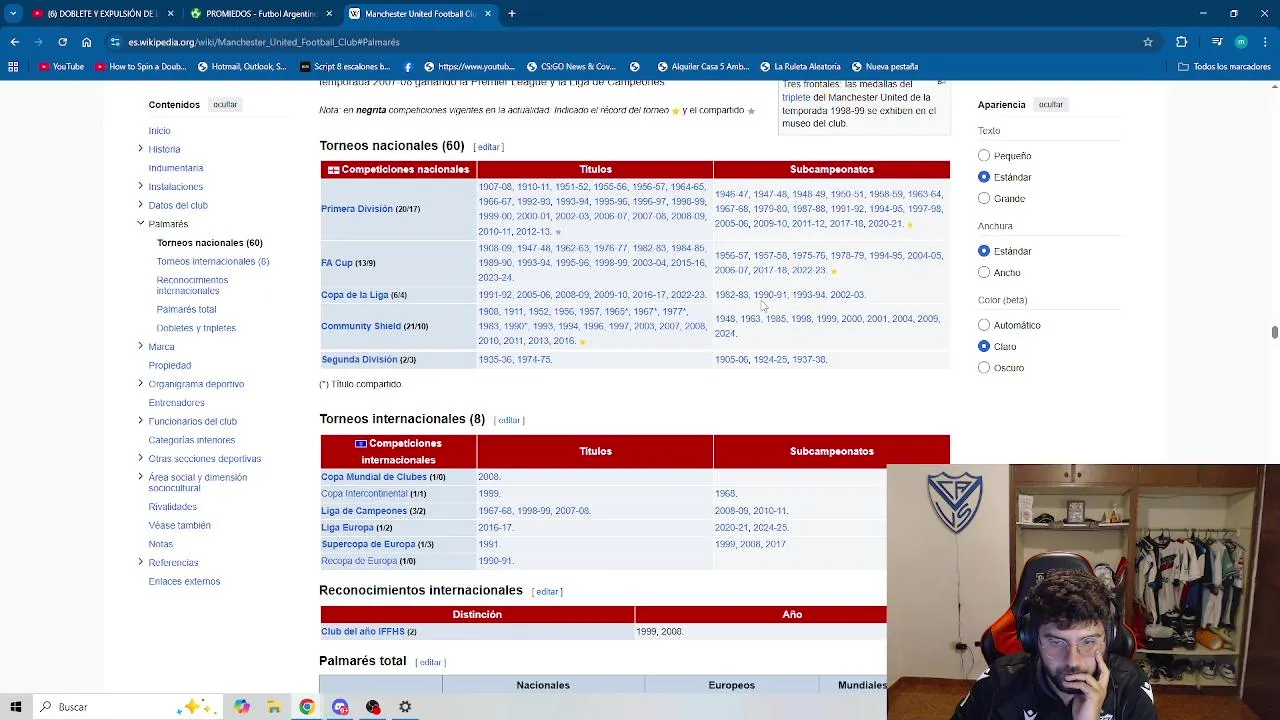
Task: Open the triplete link in image caption
Action: tap(796, 97)
